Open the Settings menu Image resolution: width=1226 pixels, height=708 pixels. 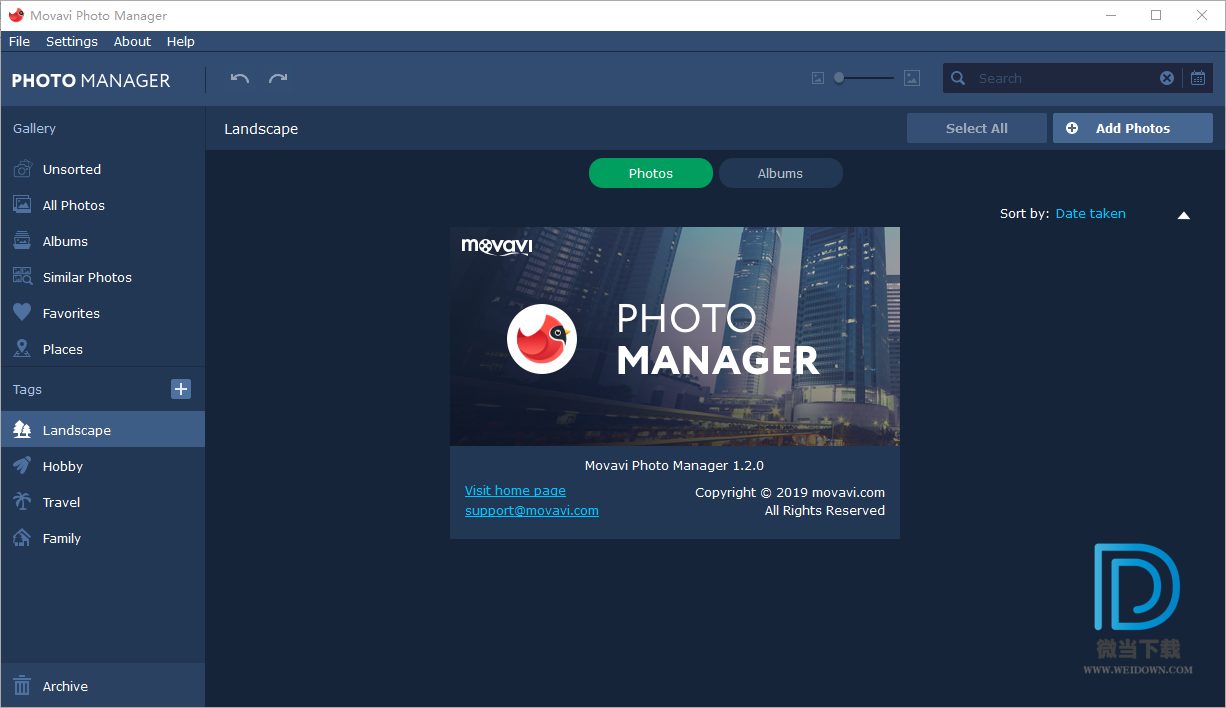72,41
